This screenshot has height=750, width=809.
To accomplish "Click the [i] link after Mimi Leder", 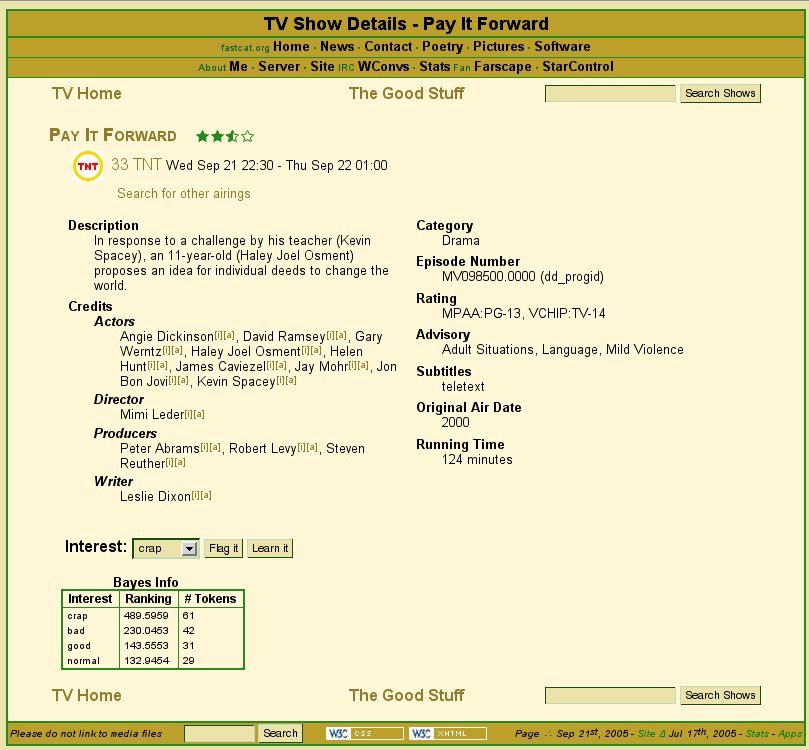I will coord(188,414).
